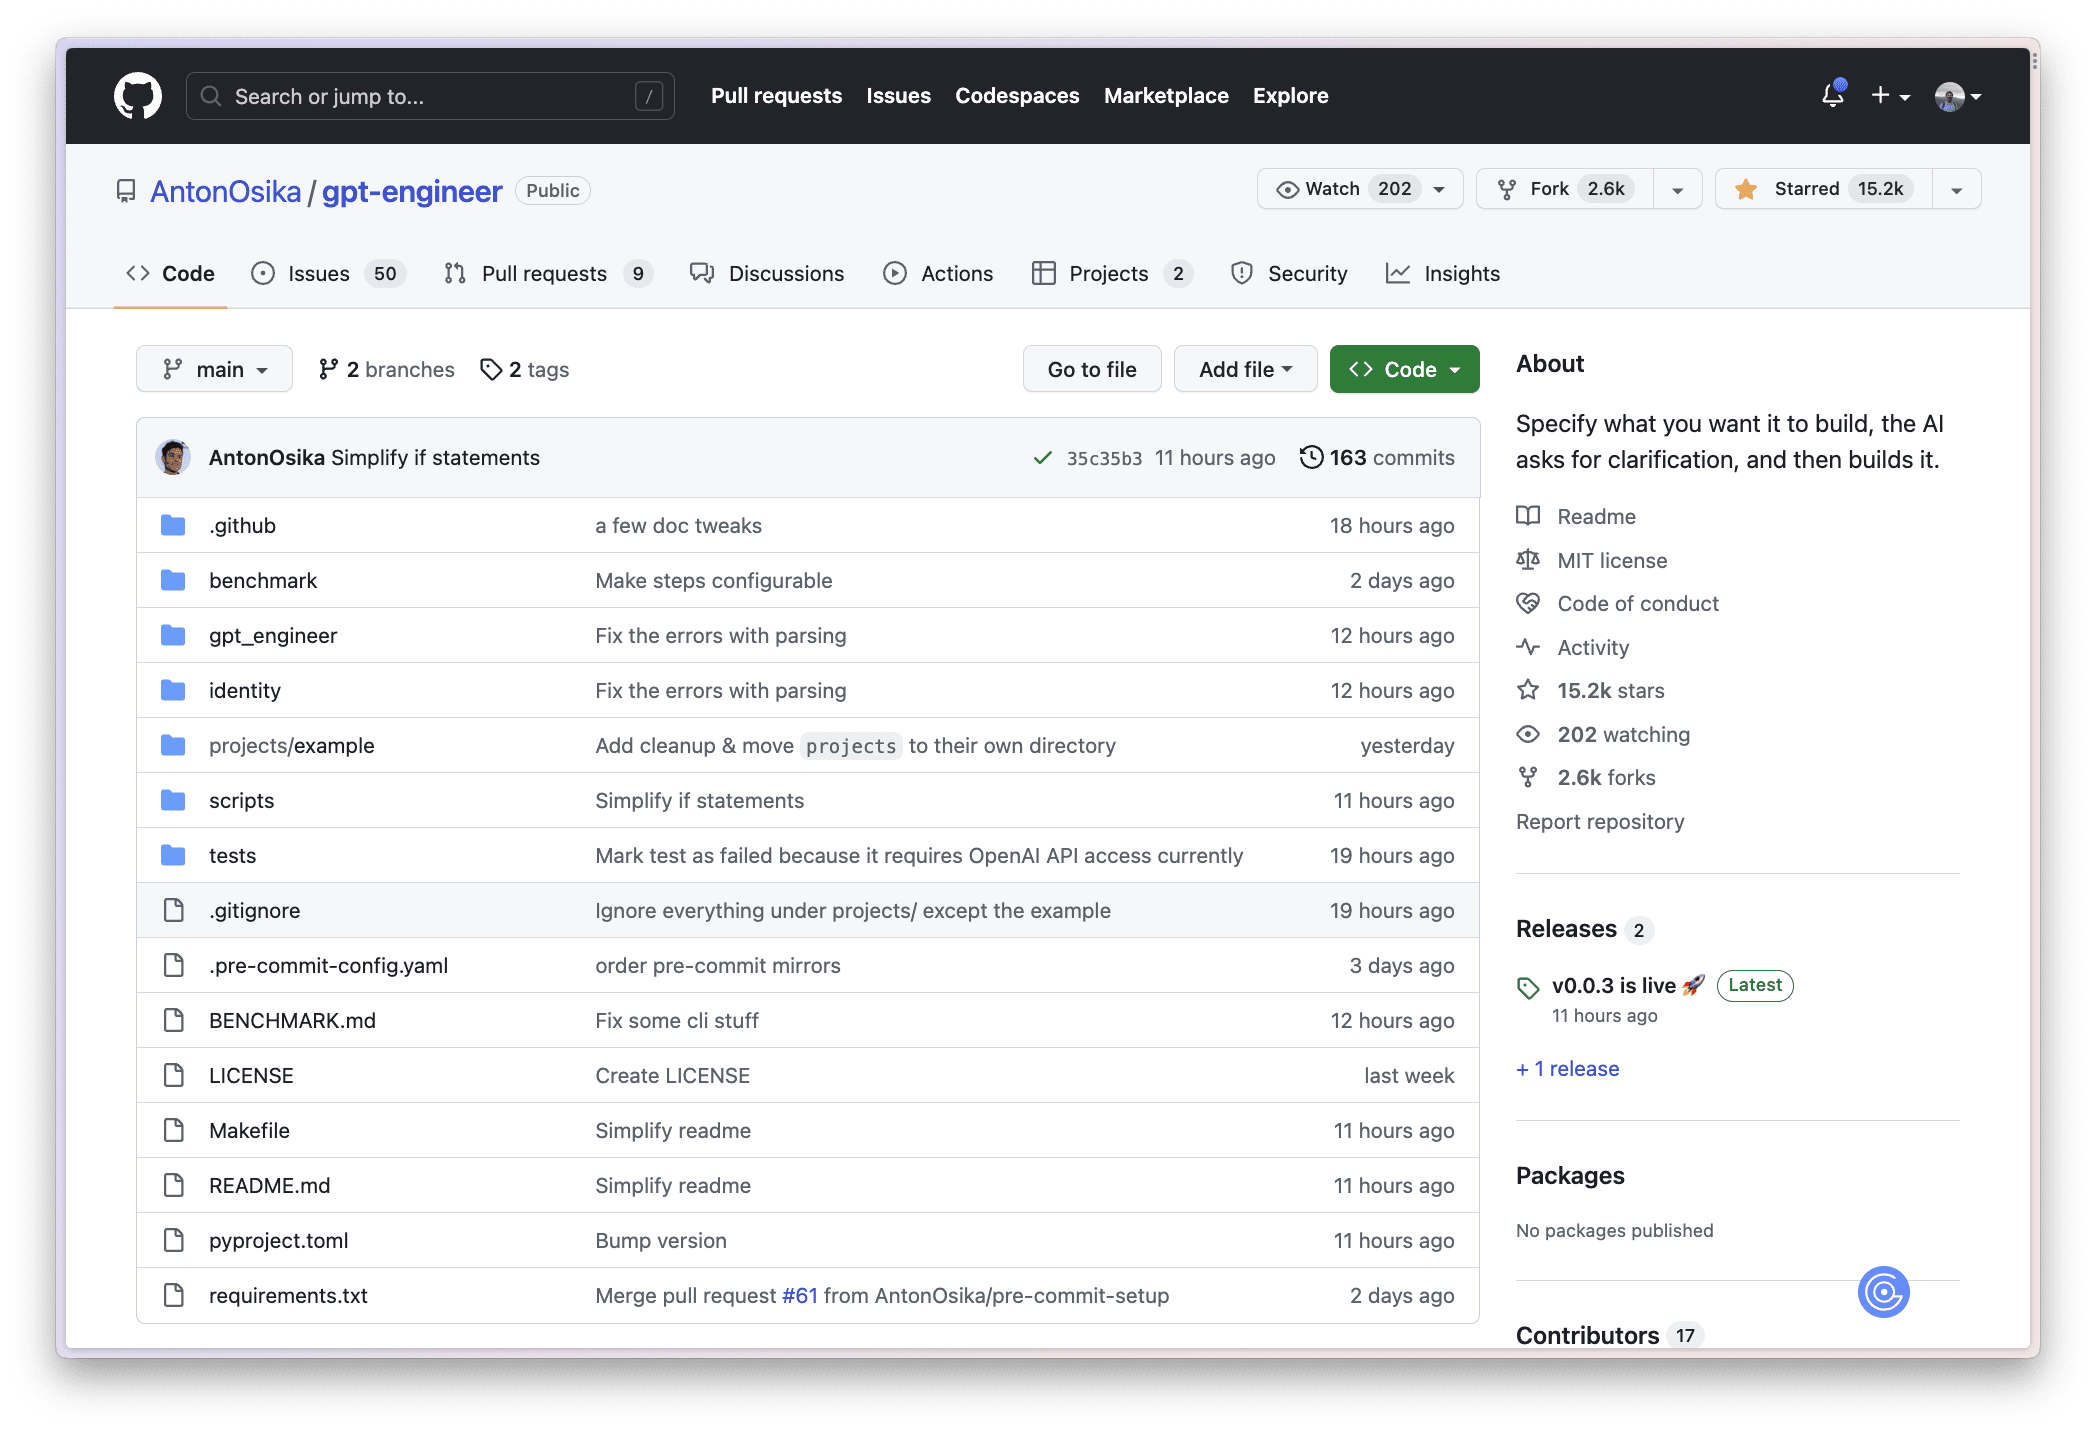Click the tags icon for 2 tags
The height and width of the screenshot is (1432, 2096).
(x=490, y=369)
